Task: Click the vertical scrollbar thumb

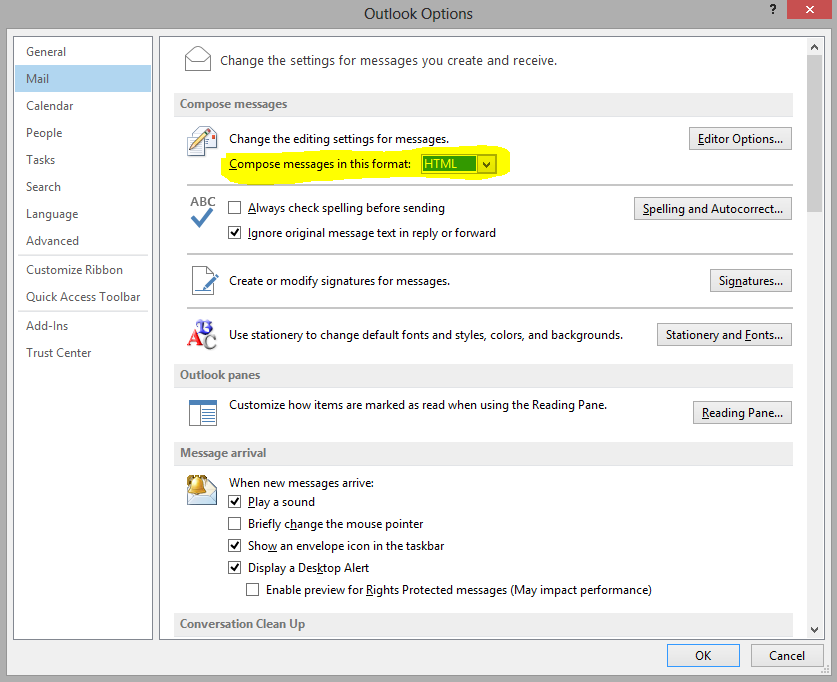Action: coord(814,133)
